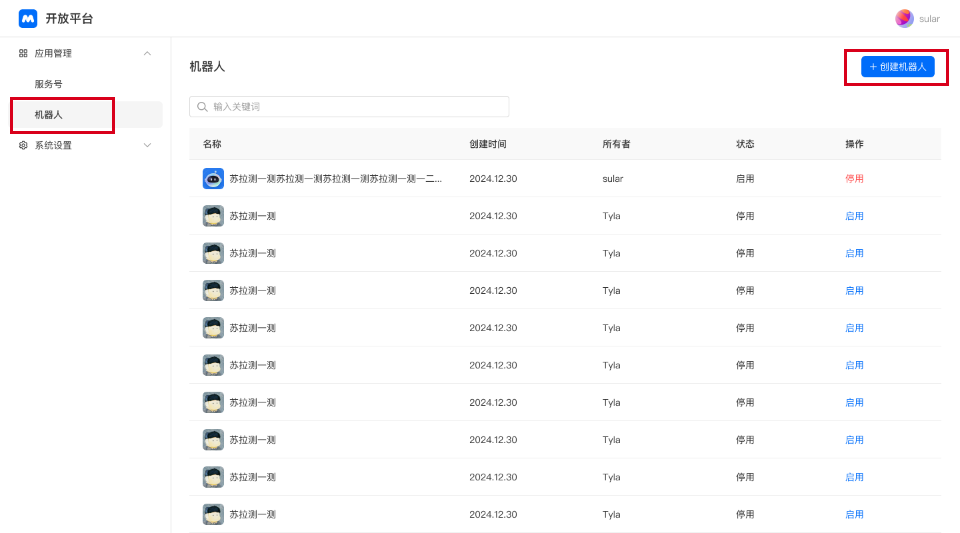Click the plus icon on 创建机器人 button
Image resolution: width=960 pixels, height=533 pixels.
[x=873, y=67]
